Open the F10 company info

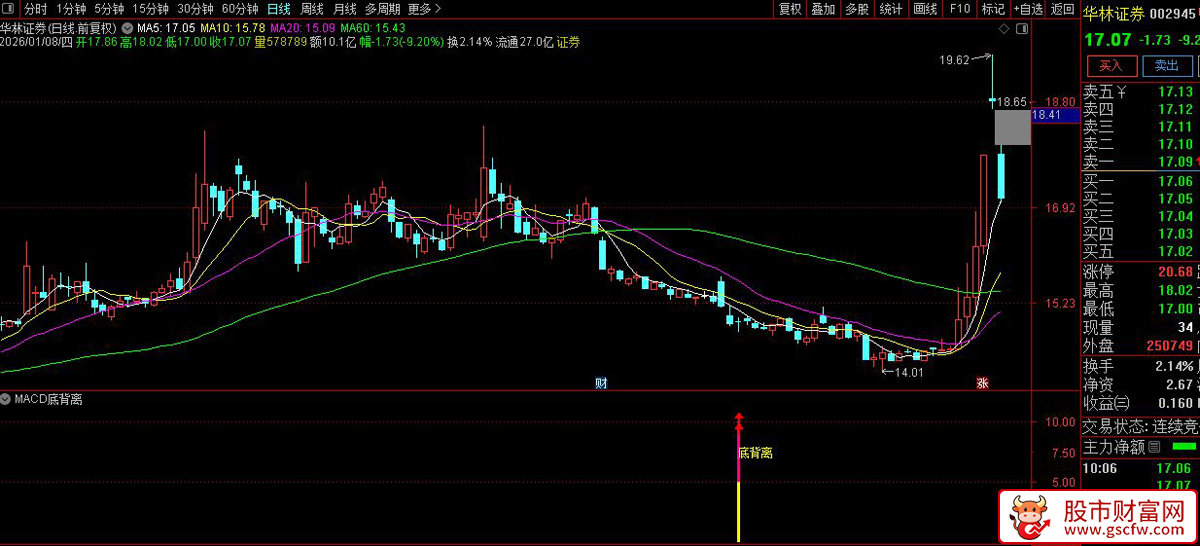tap(960, 9)
